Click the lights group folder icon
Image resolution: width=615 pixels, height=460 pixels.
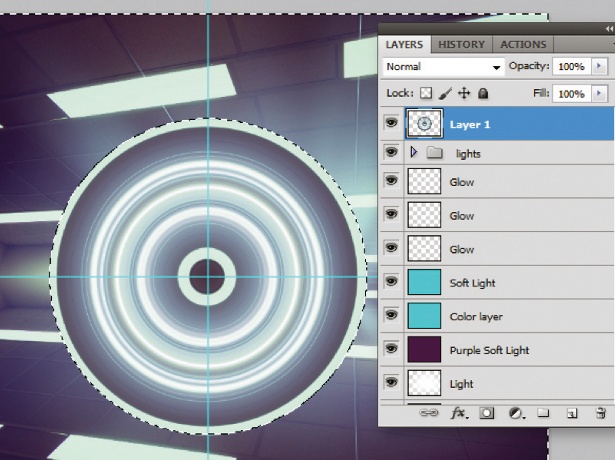435,152
